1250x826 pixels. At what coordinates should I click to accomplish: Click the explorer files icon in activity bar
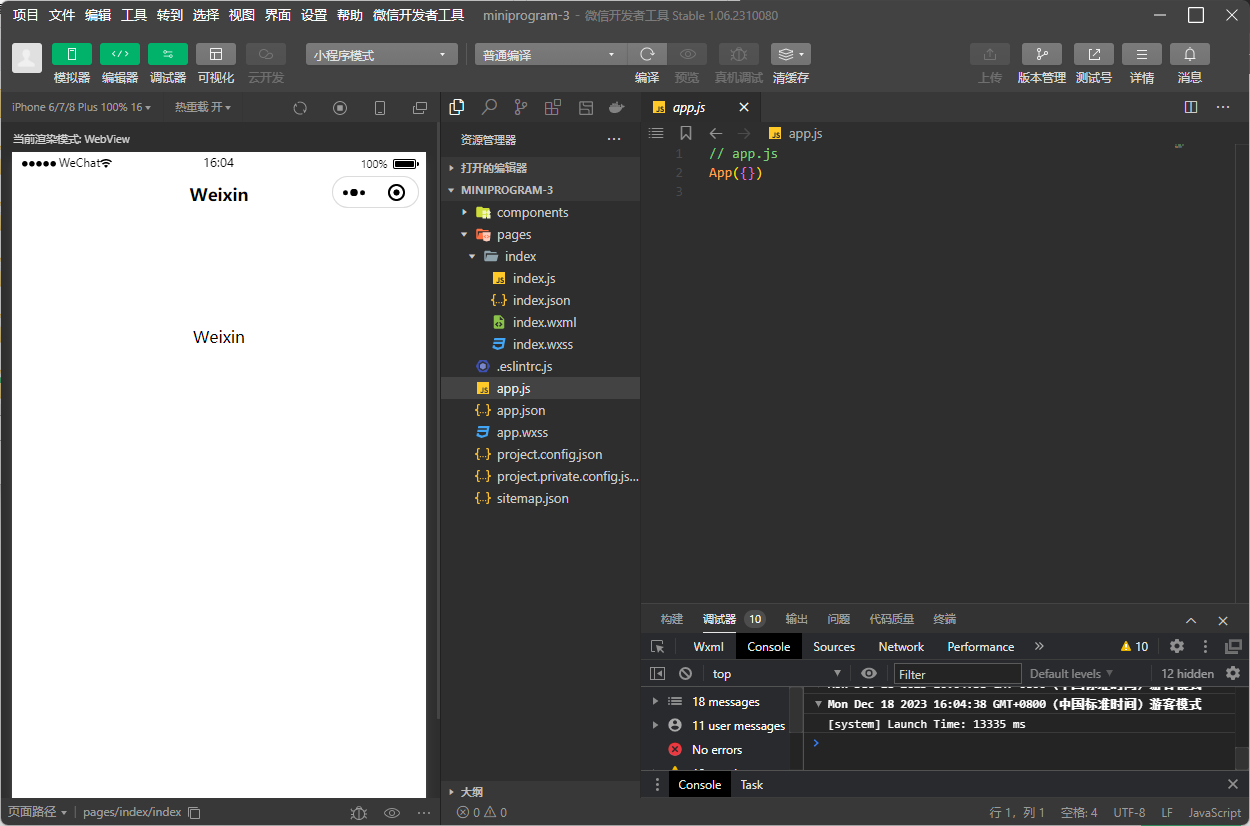tap(457, 107)
